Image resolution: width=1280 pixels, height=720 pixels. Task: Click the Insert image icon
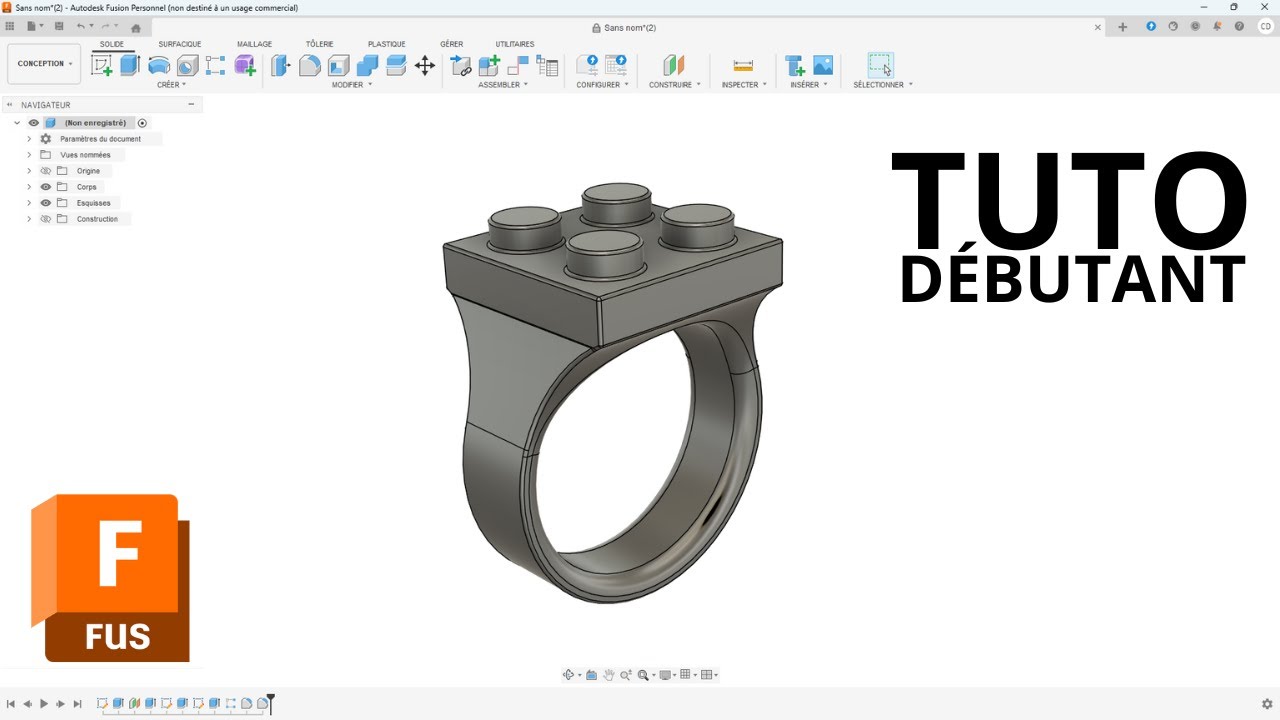point(823,66)
